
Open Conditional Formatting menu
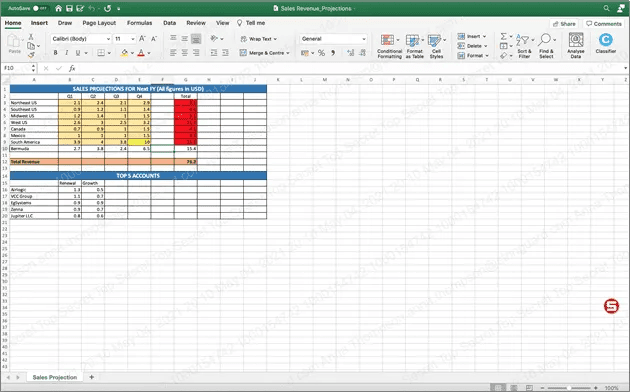(389, 46)
